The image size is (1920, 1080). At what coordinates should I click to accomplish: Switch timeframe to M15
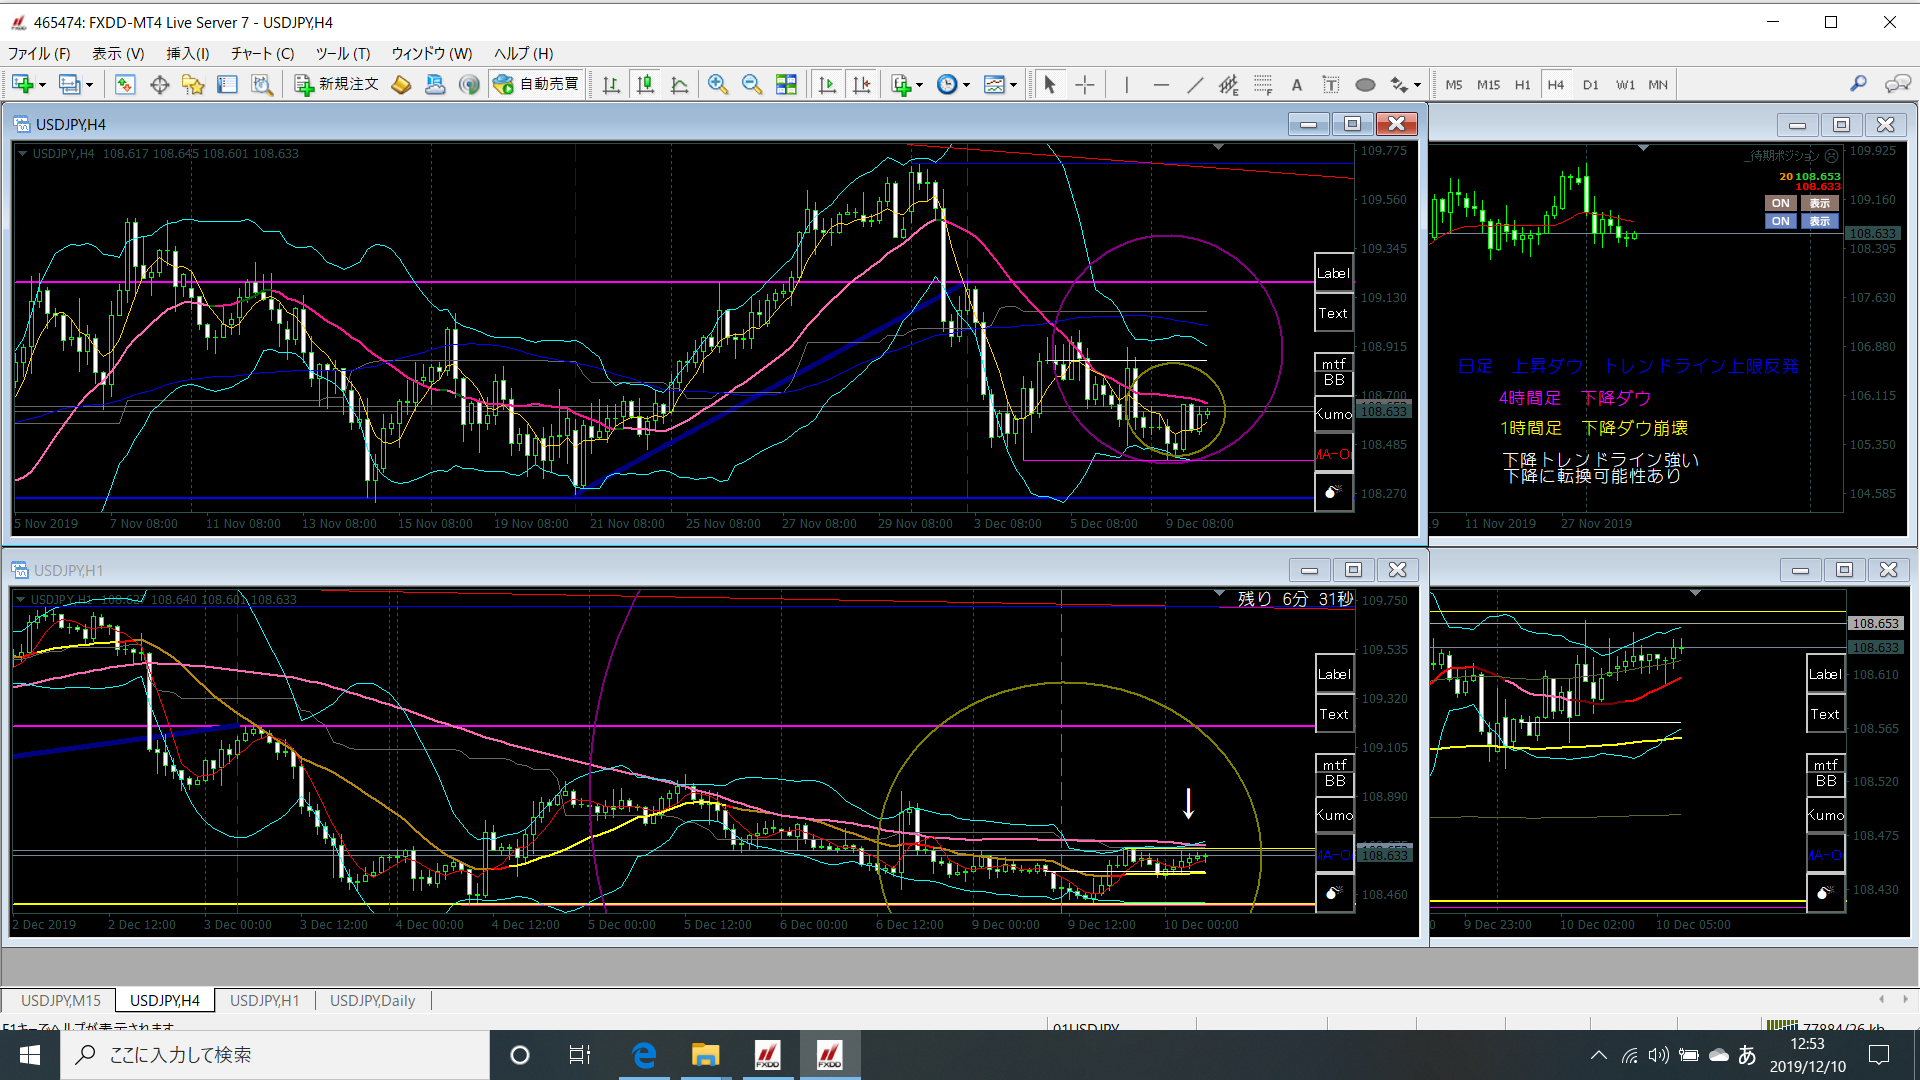[1488, 85]
